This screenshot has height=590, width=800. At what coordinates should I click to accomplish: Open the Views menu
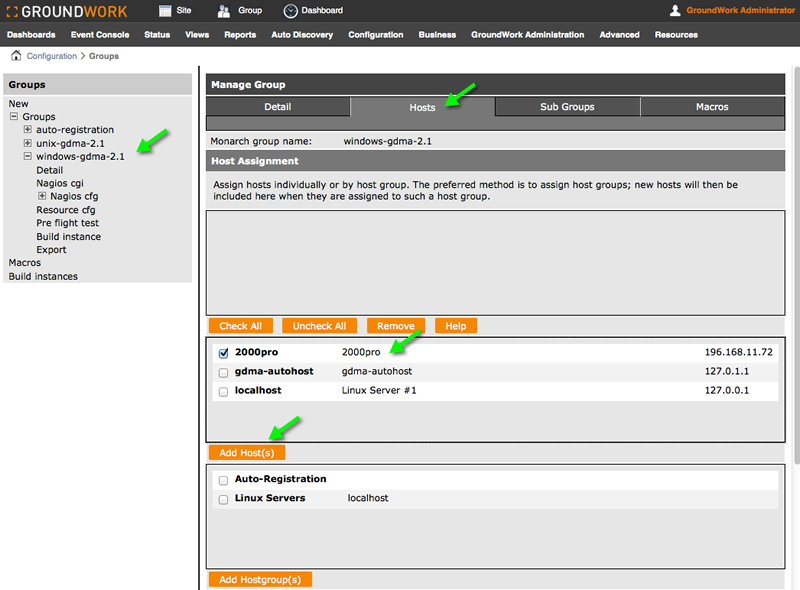click(197, 35)
